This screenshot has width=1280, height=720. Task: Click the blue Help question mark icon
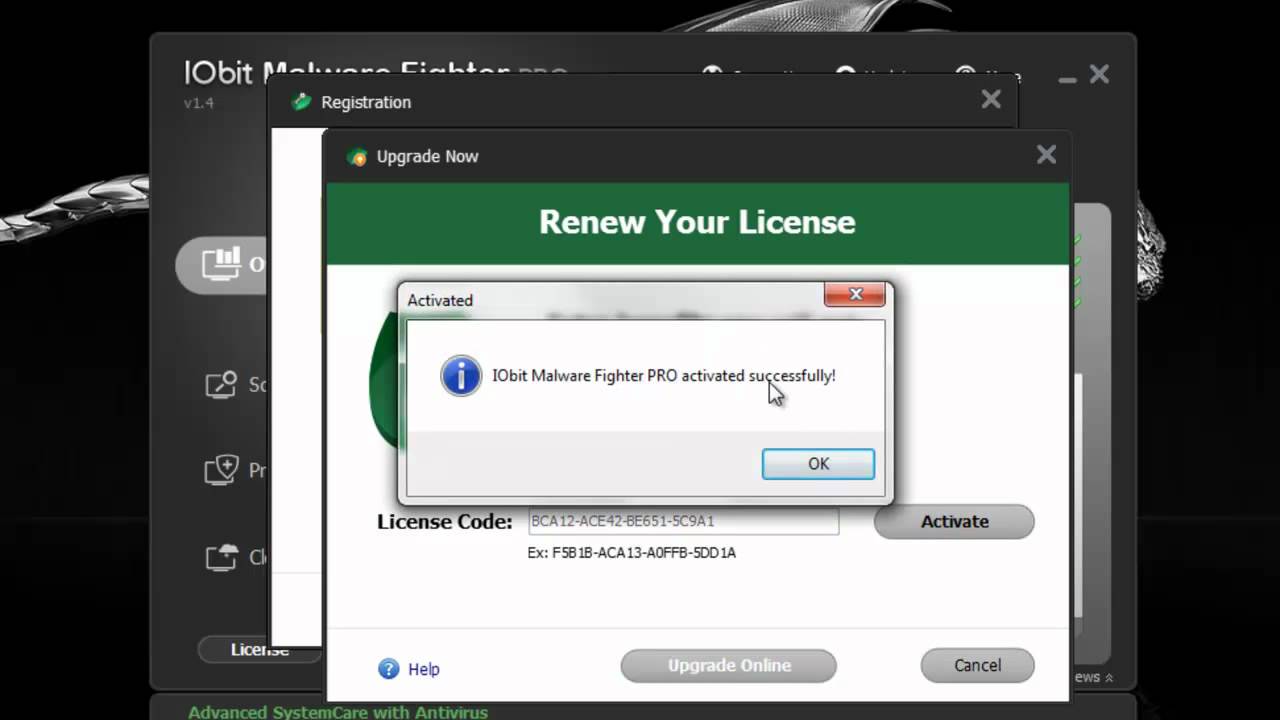click(x=388, y=669)
